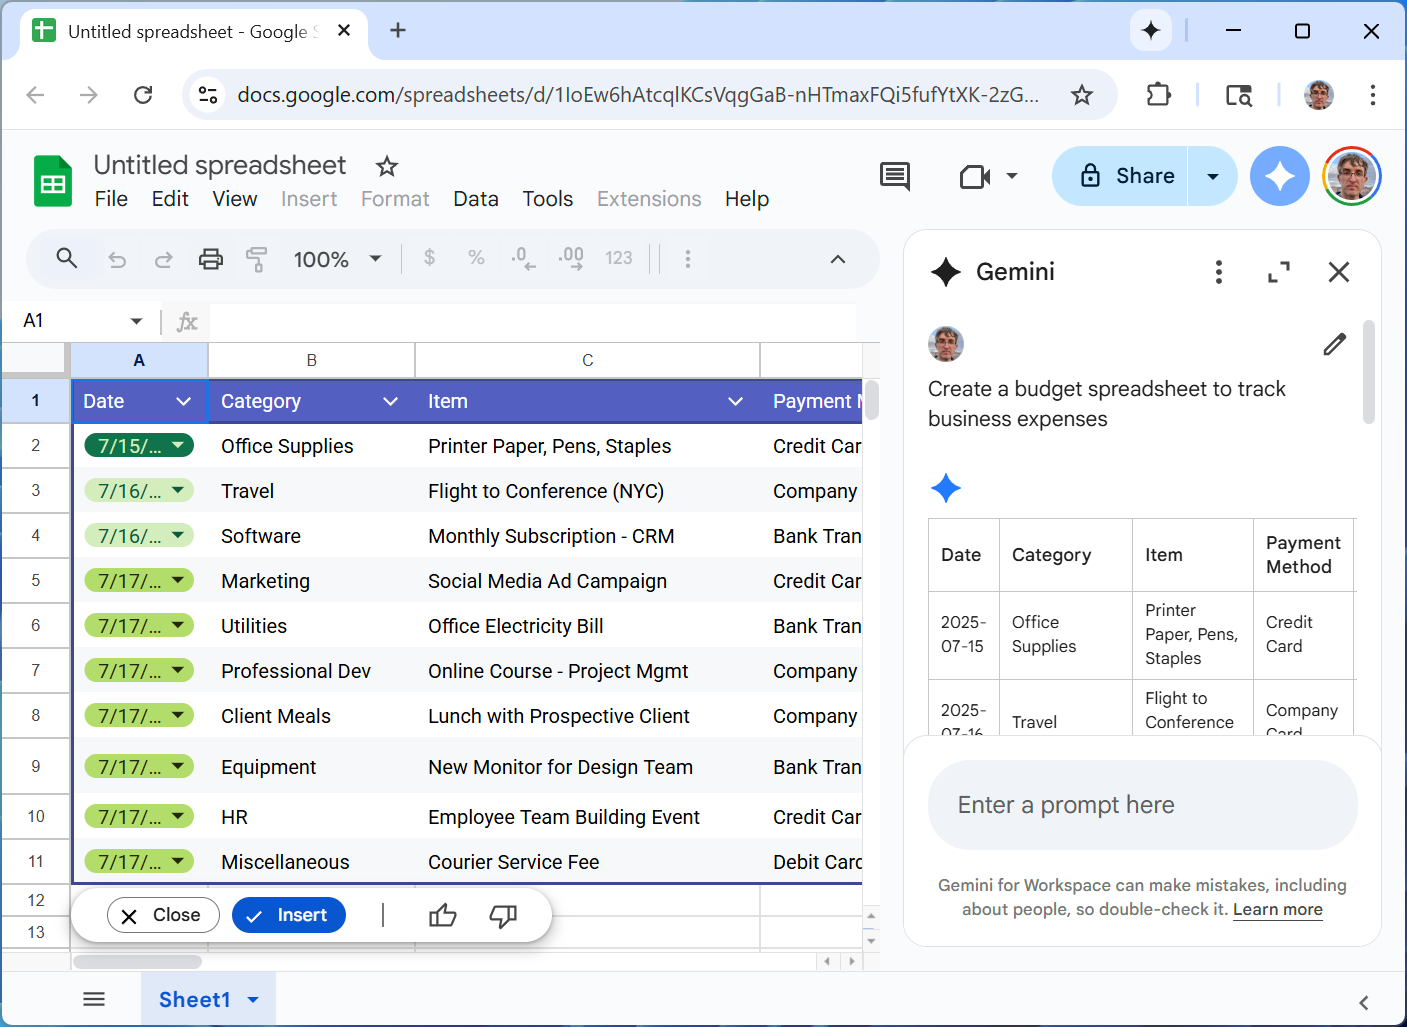Screen dimensions: 1407x1027
Task: Bookmark this page with the star icon
Action: coord(1082,95)
